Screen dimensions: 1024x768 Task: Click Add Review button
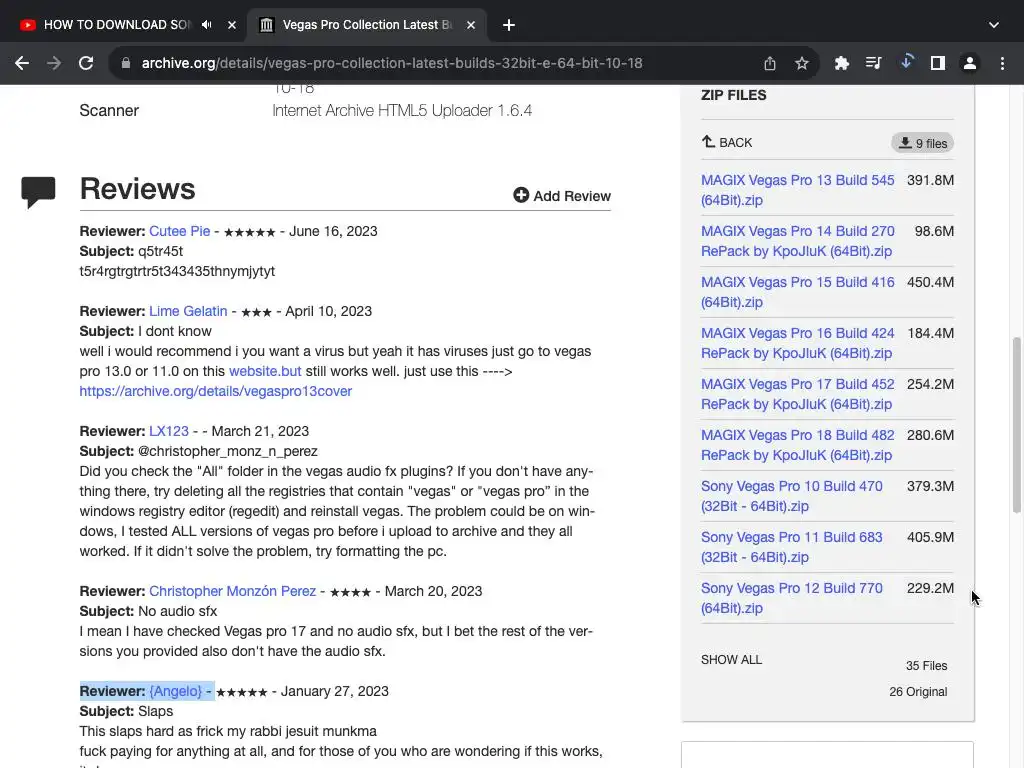coord(562,196)
